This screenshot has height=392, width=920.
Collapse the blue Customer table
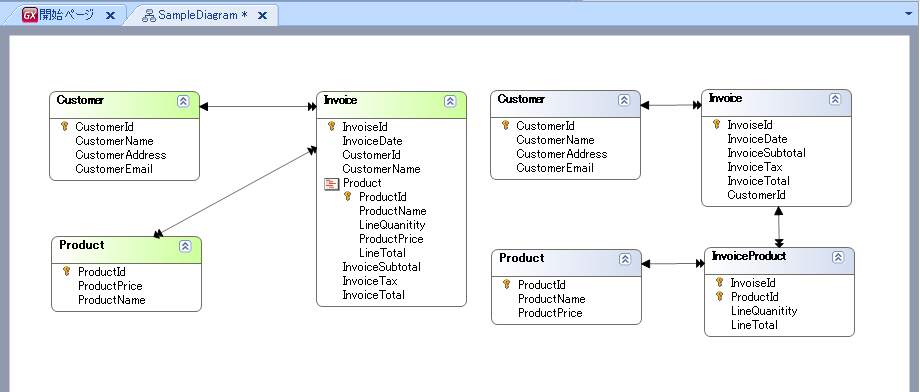pos(624,100)
